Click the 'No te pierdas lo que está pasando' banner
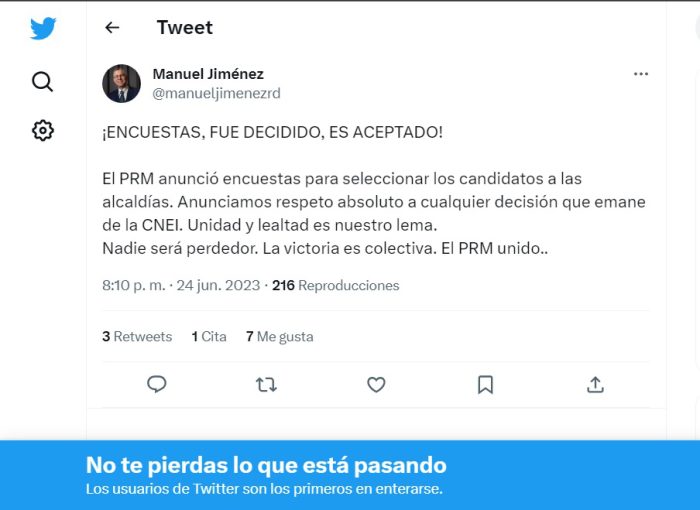This screenshot has height=510, width=700. (x=350, y=475)
